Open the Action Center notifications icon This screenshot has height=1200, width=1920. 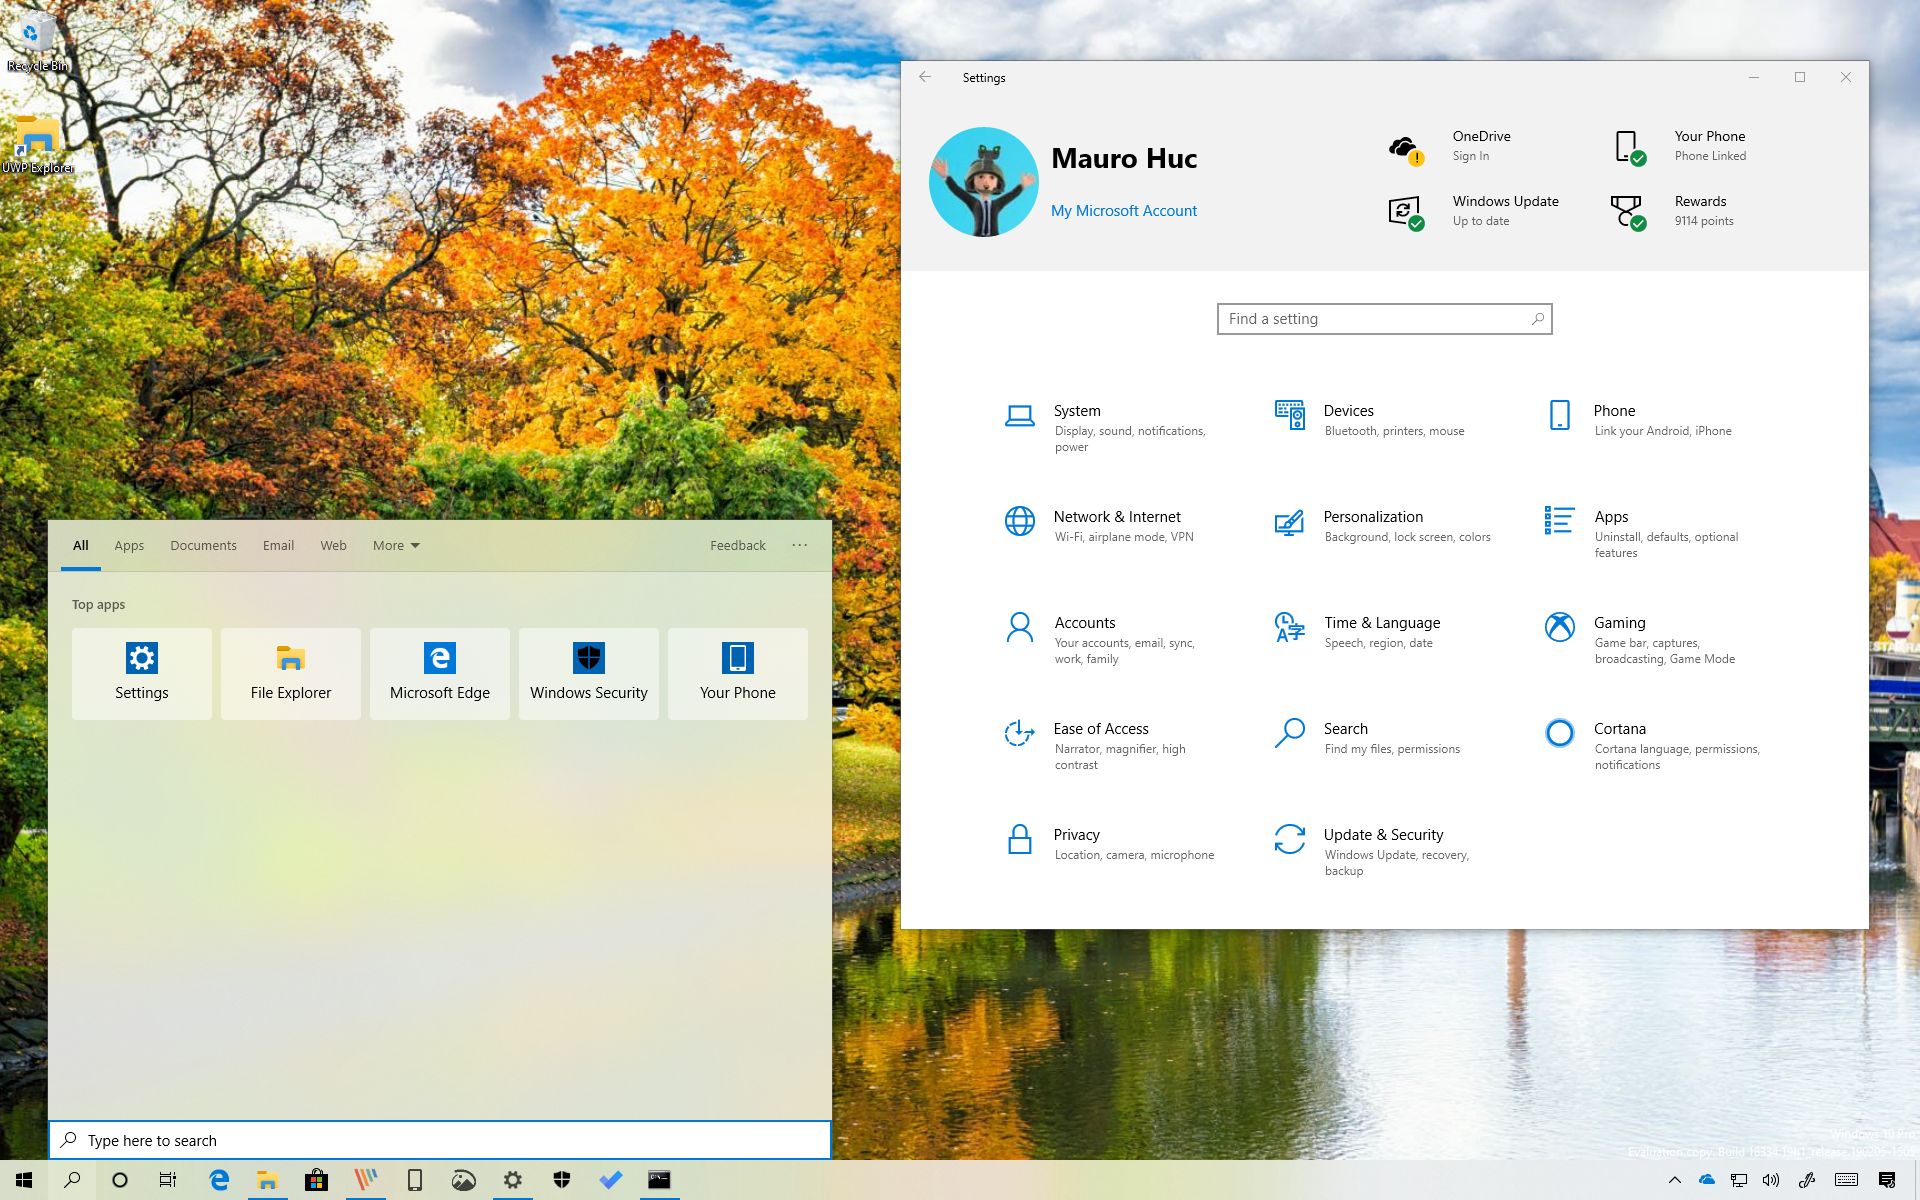pyautogui.click(x=1886, y=1180)
